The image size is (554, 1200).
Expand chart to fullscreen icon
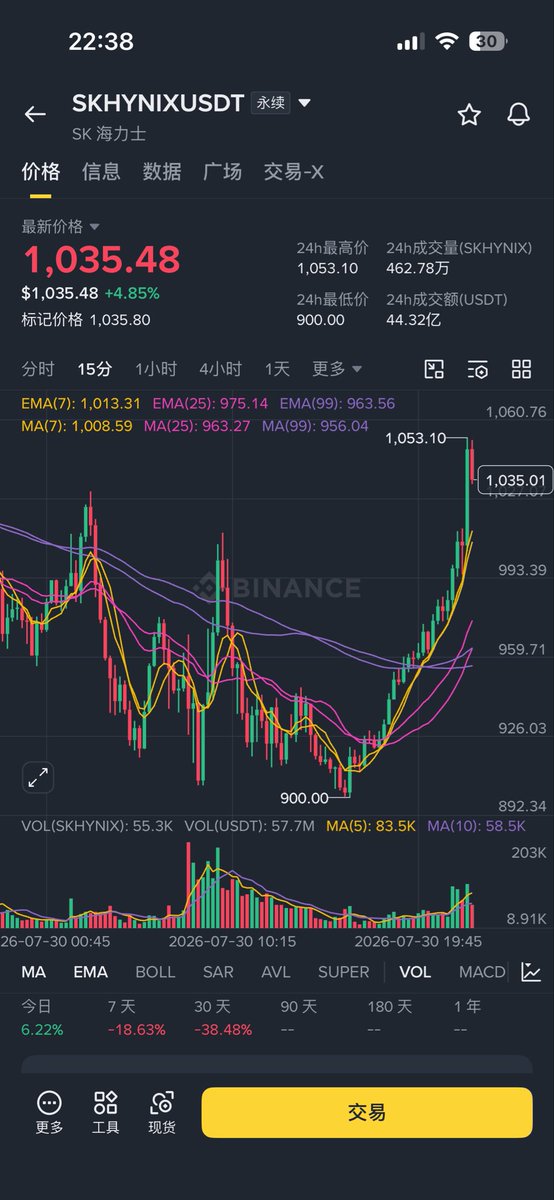[38, 777]
